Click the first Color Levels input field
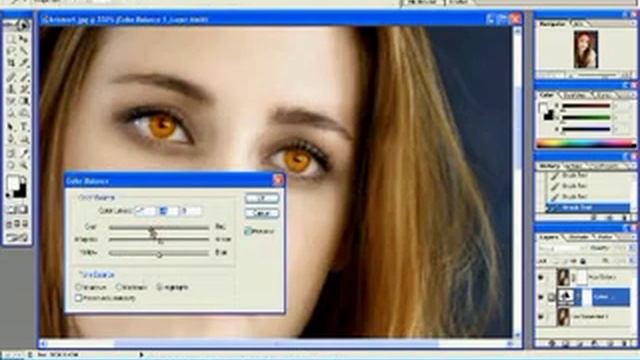The width and height of the screenshot is (640, 360). pos(145,211)
